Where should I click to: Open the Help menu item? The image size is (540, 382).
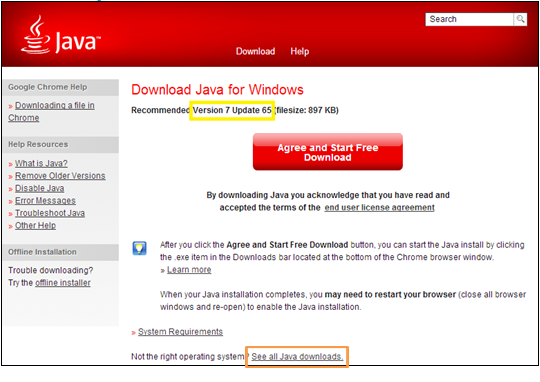click(299, 51)
